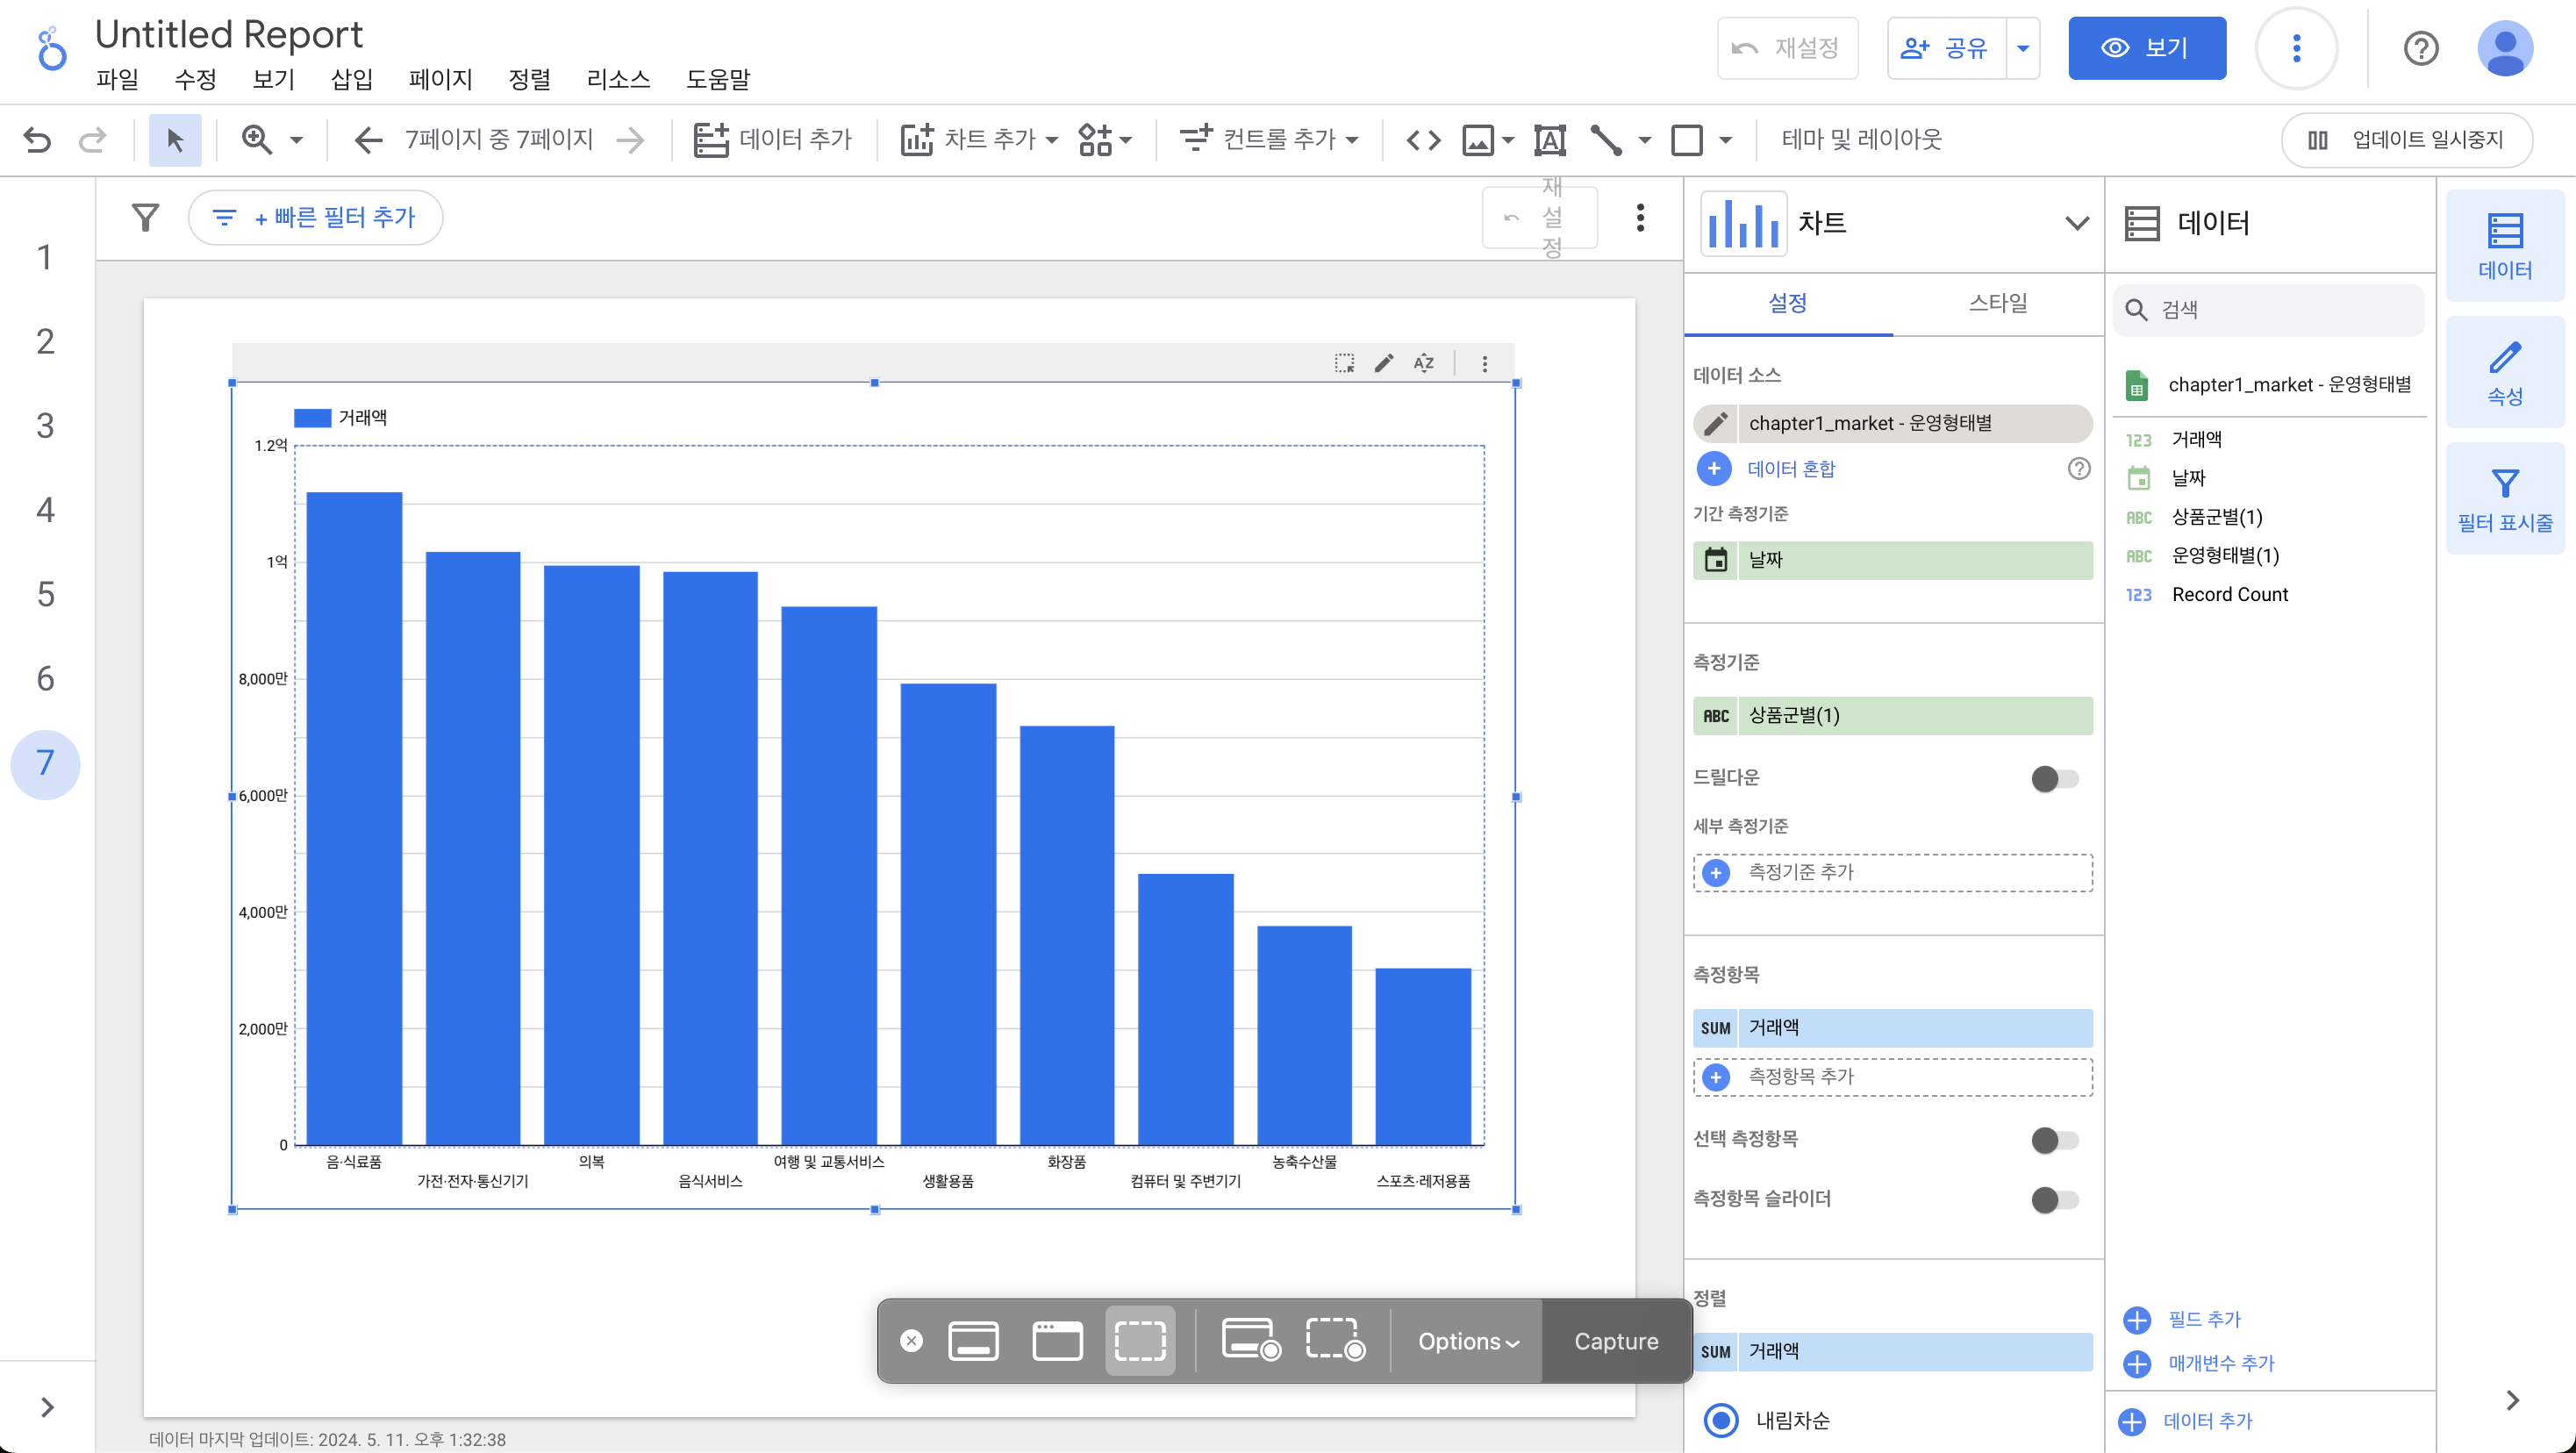This screenshot has width=2576, height=1453.
Task: Switch to the 스타일 tab
Action: [1997, 303]
